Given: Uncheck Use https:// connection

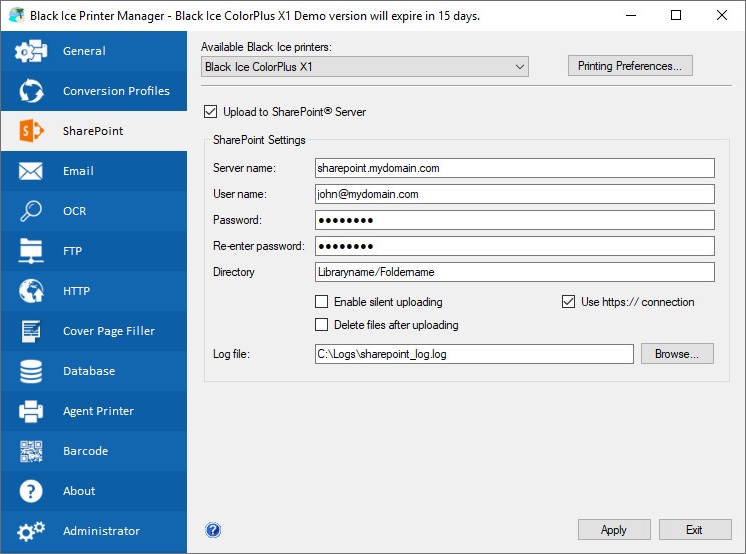Looking at the screenshot, I should (x=569, y=302).
